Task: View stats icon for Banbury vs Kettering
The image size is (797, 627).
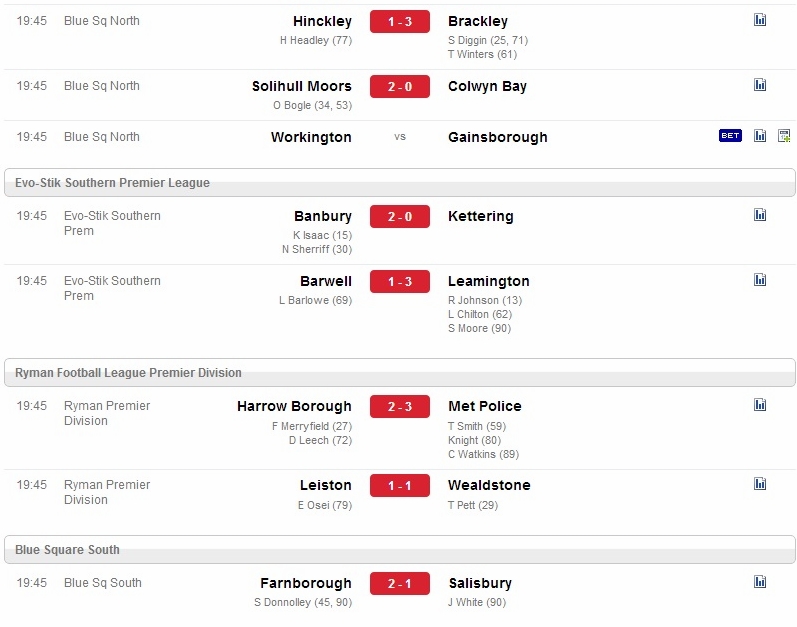Action: click(760, 215)
